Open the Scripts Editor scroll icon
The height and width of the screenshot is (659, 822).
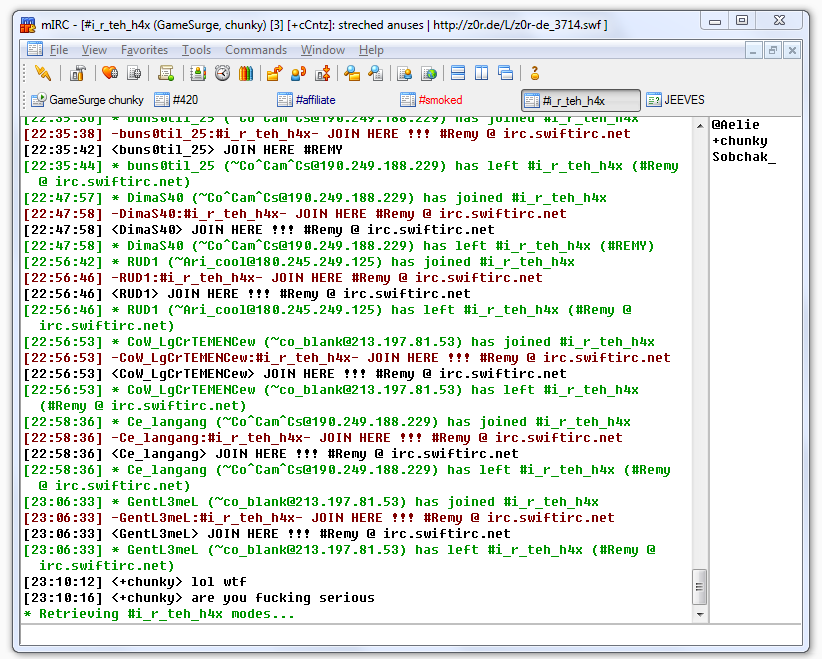click(166, 73)
